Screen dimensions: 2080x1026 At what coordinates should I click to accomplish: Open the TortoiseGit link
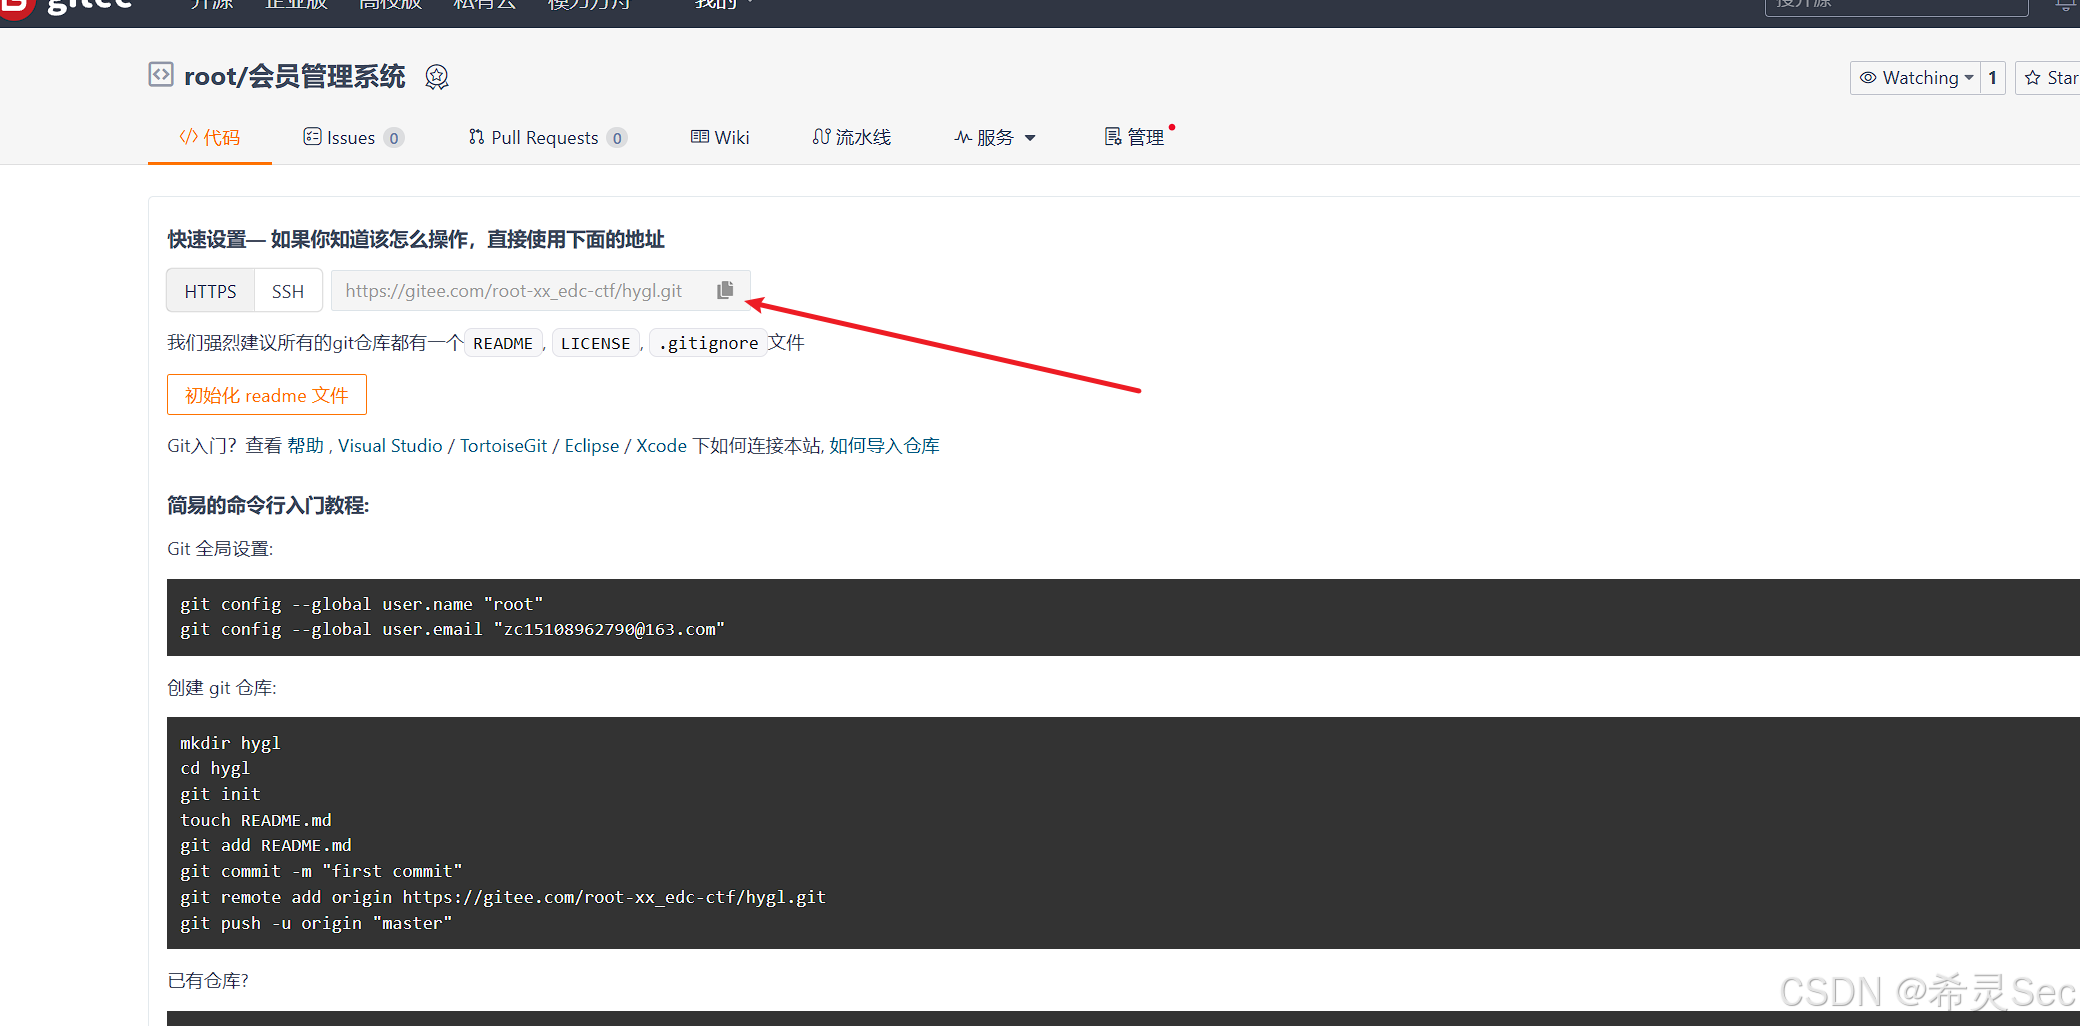pos(503,445)
